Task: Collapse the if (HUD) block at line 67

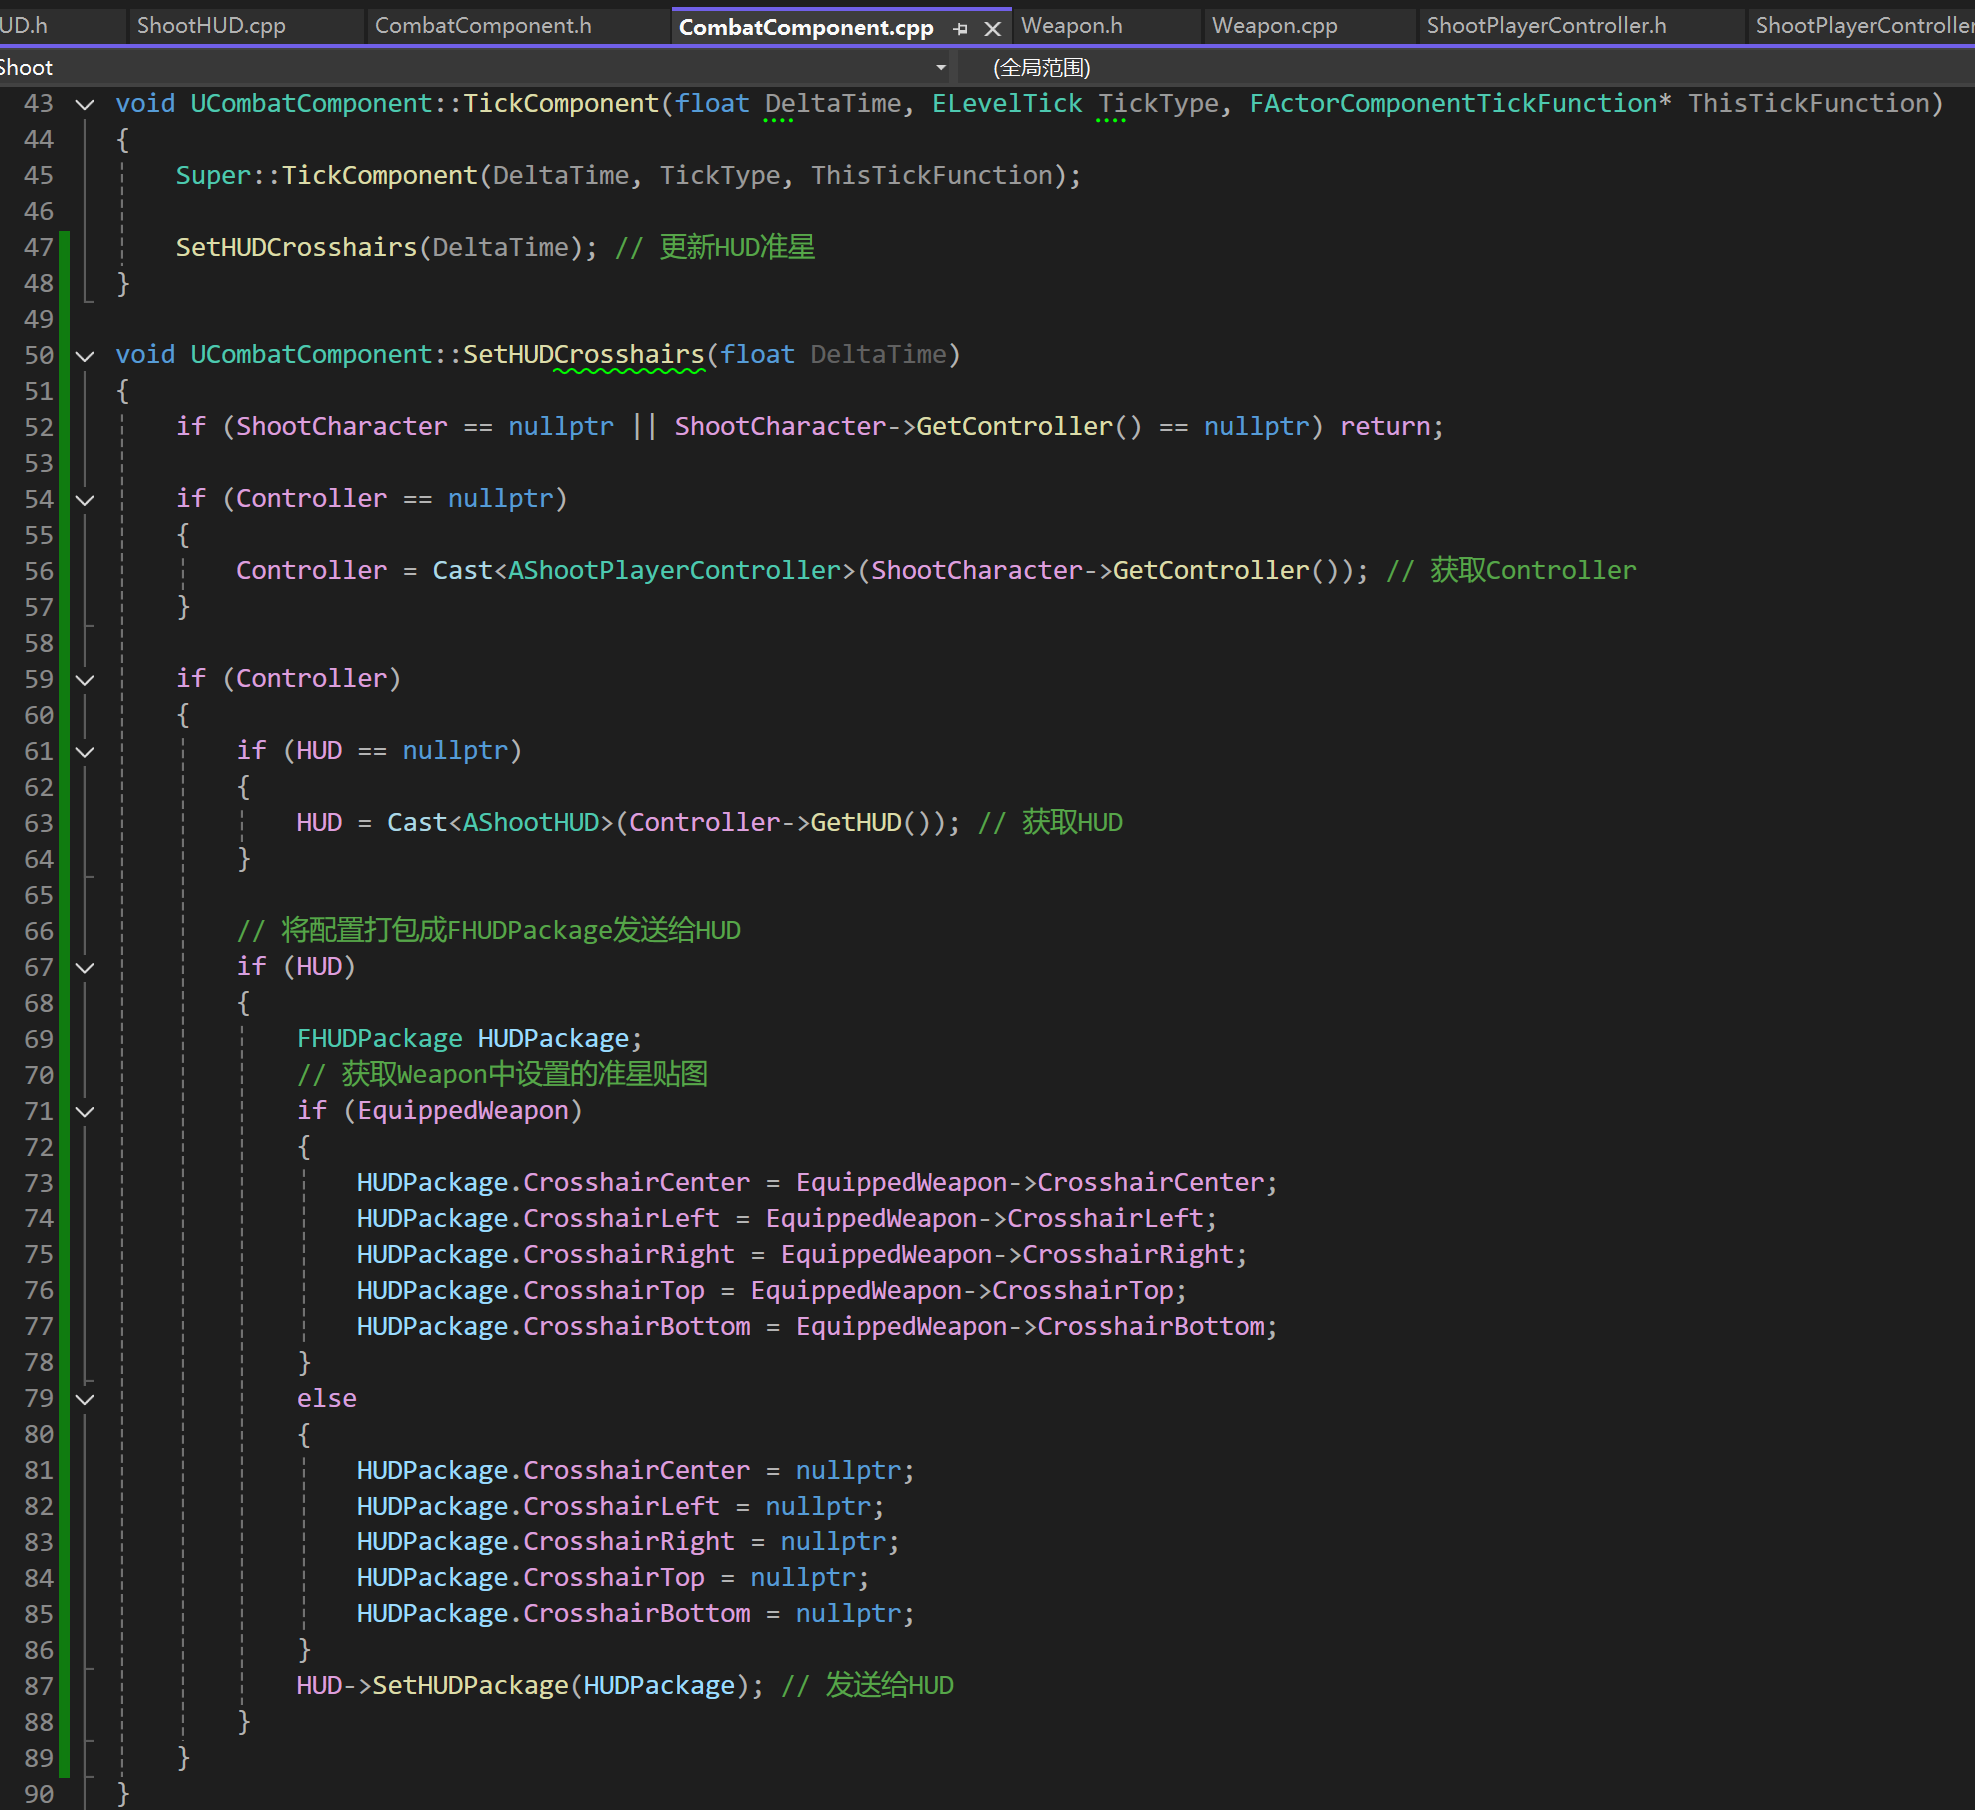Action: click(86, 967)
